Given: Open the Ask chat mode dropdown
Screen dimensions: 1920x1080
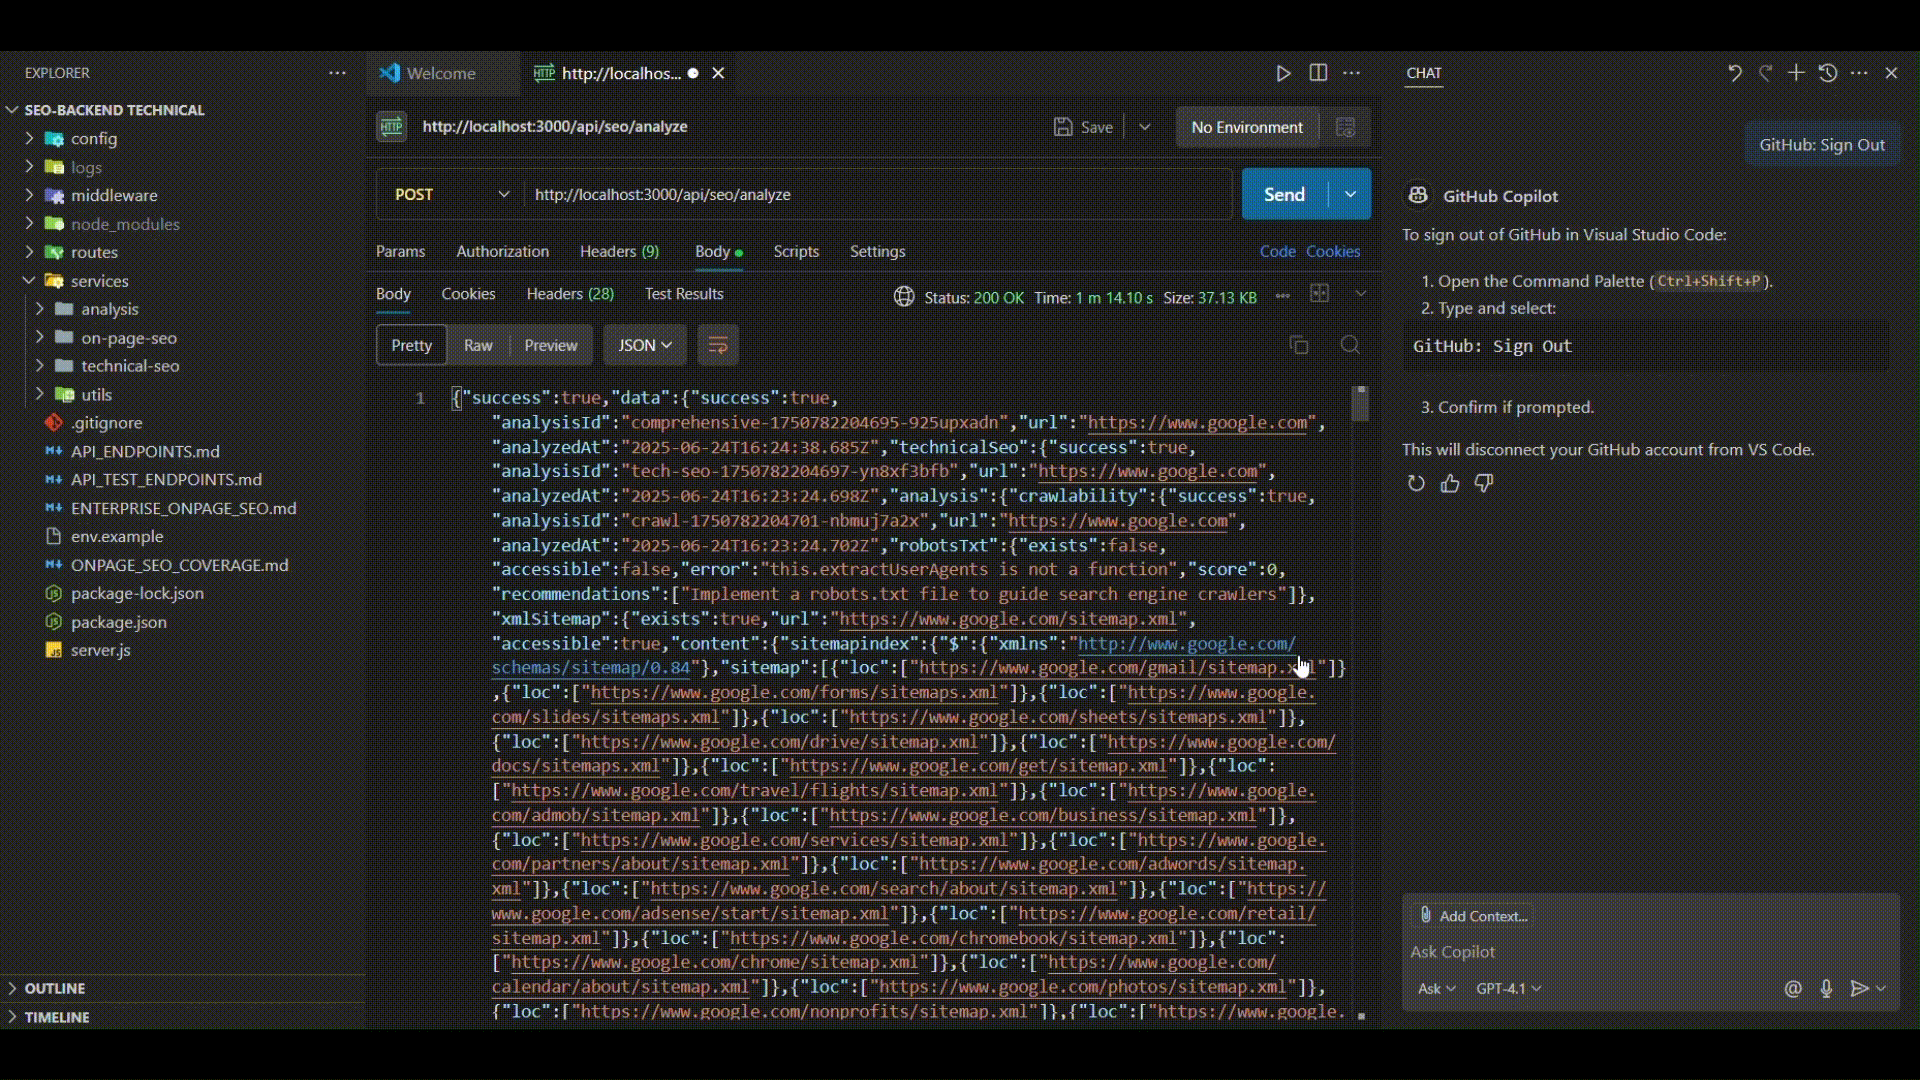Looking at the screenshot, I should coord(1436,989).
